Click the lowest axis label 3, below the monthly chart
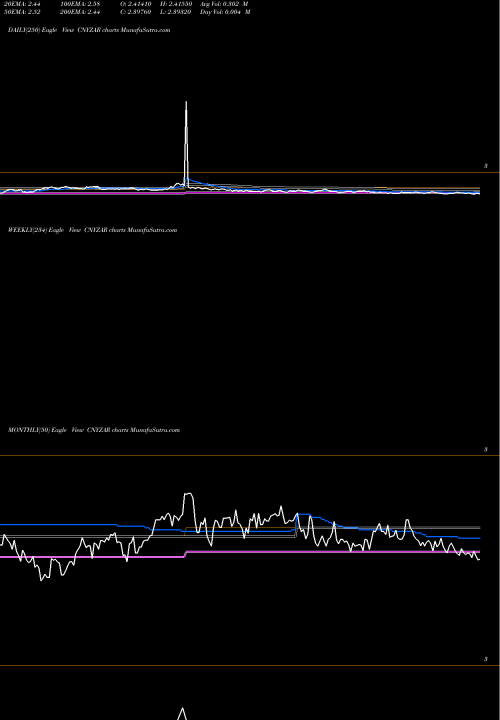This screenshot has height=720, width=500. pyautogui.click(x=486, y=659)
